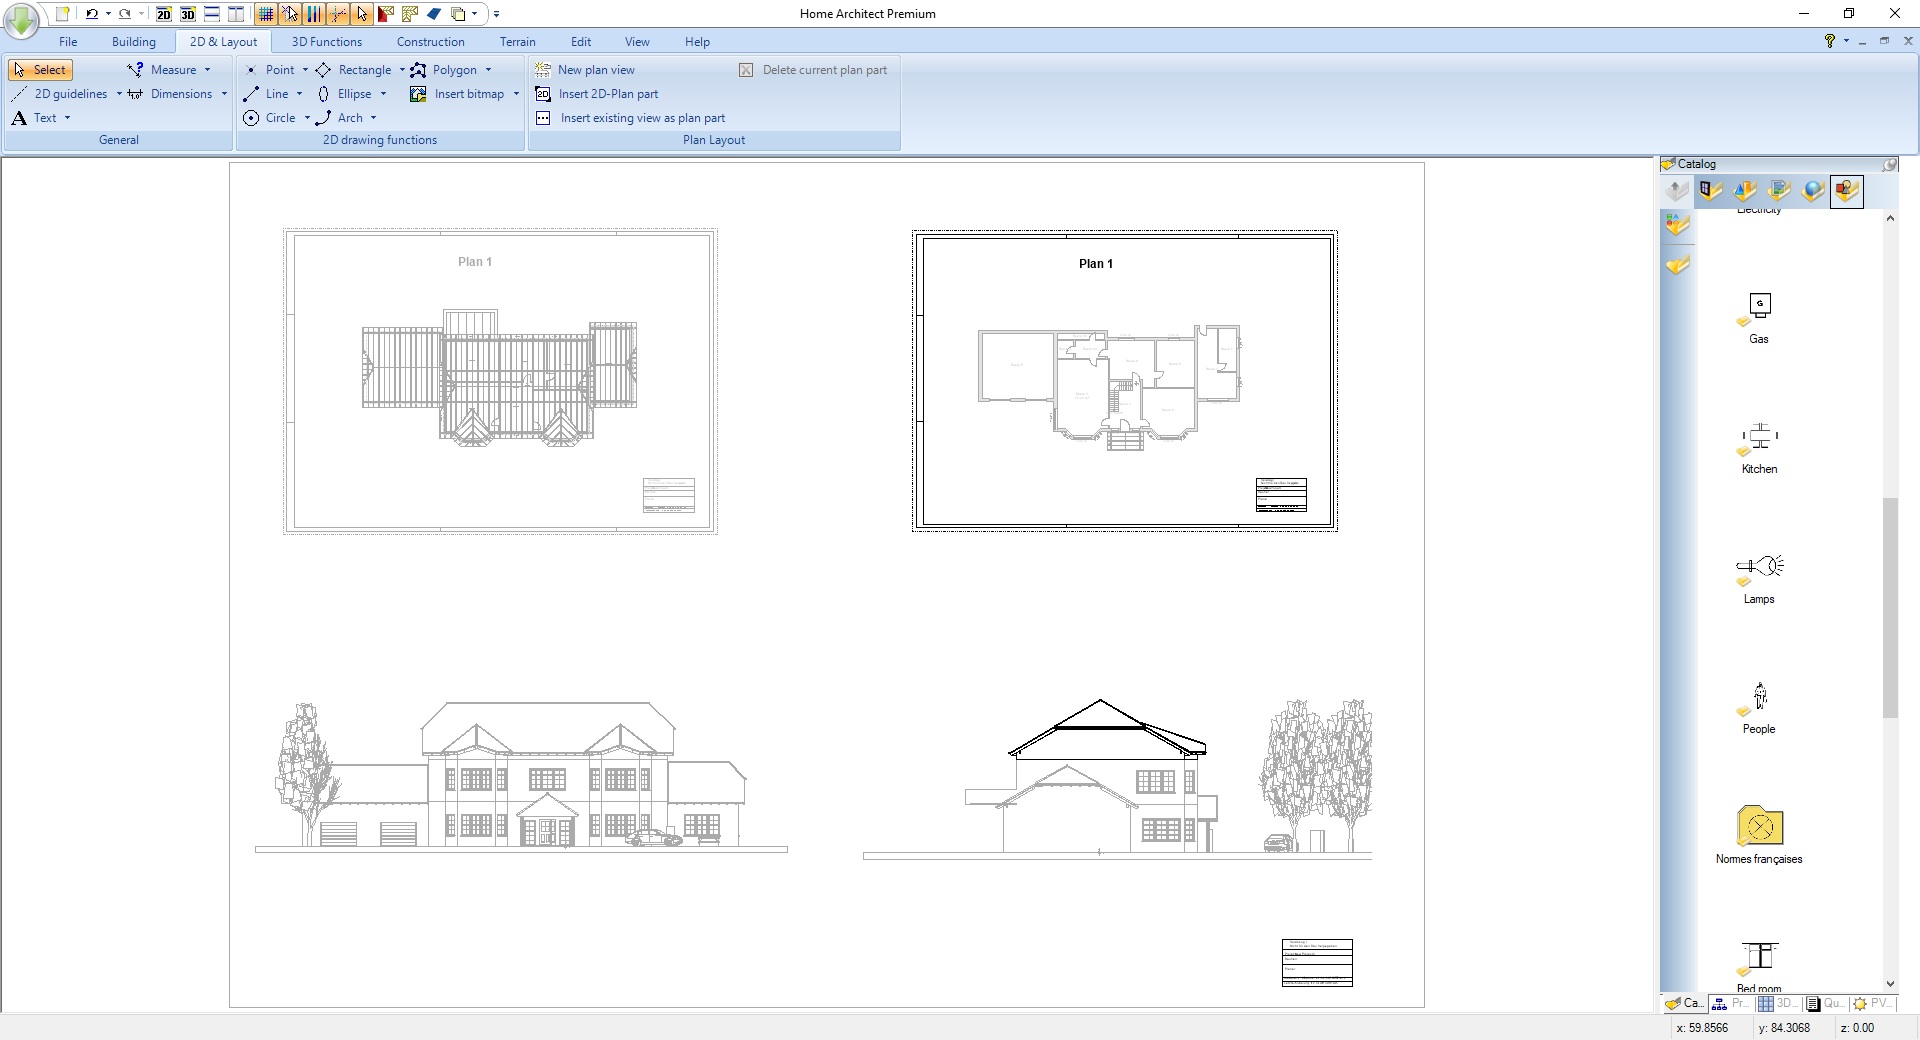Expand the Dimensions dropdown

point(224,93)
